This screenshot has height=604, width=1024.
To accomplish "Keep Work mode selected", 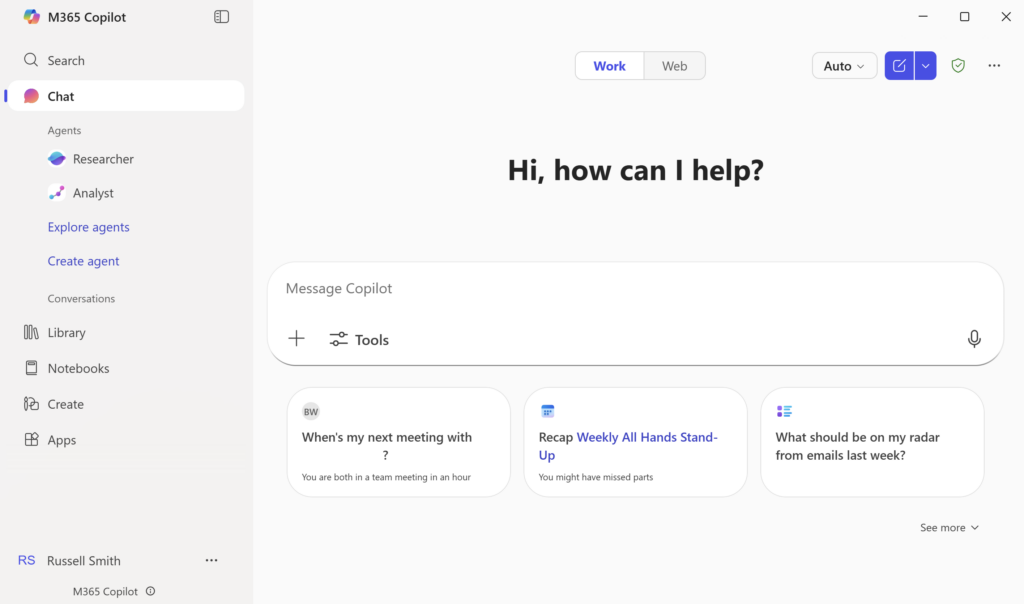I will [x=609, y=65].
